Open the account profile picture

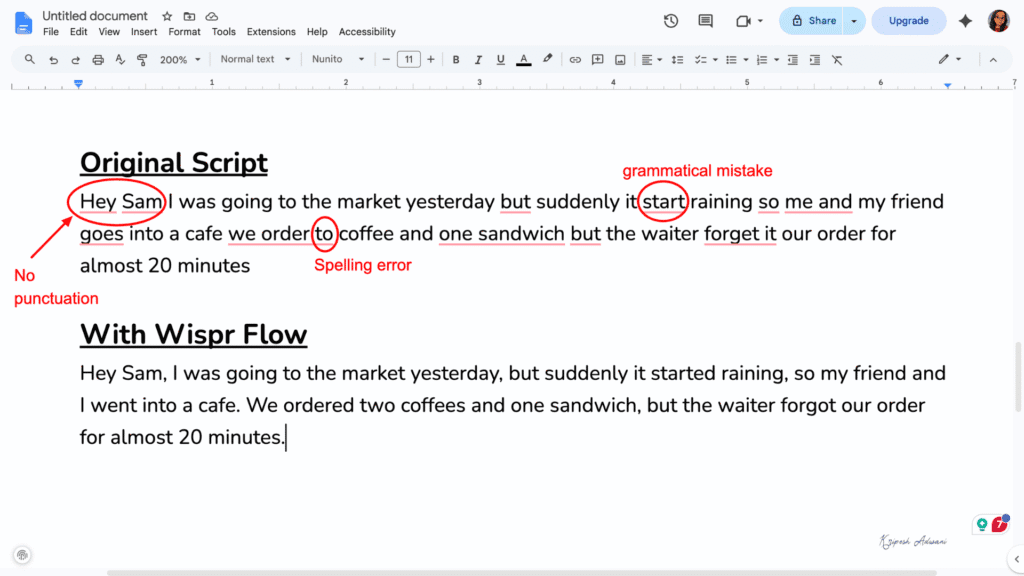(999, 21)
